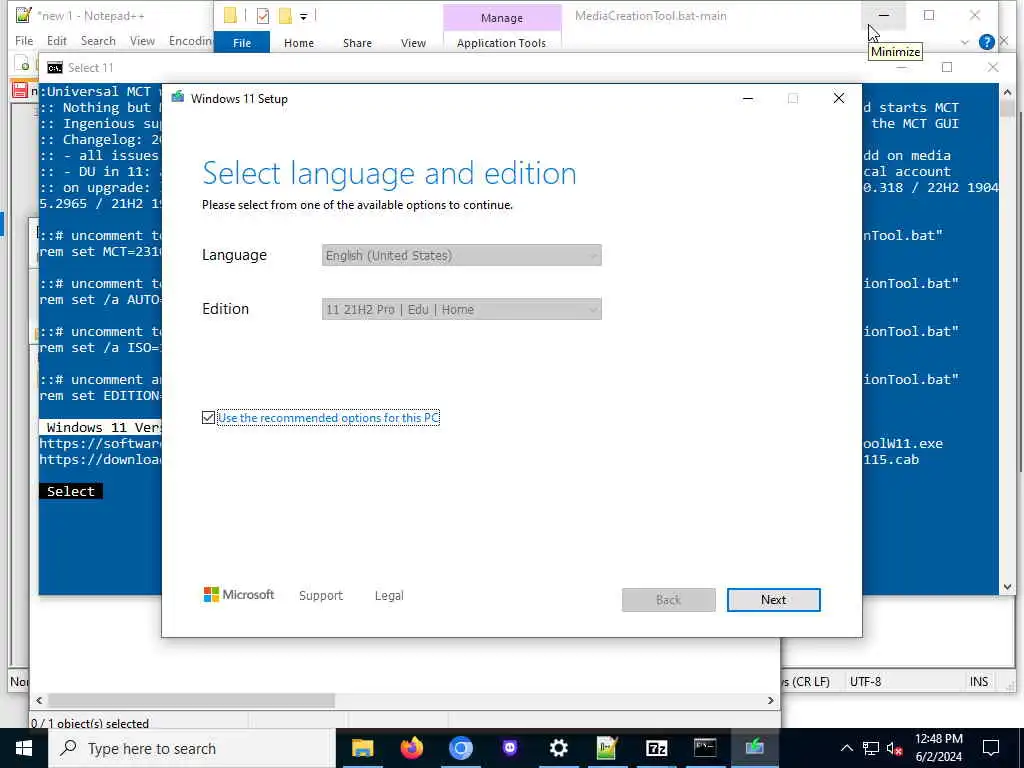Screen dimensions: 1024x768
Task: Click the Windows 11 Setup title bar icon
Action: pyautogui.click(x=178, y=98)
